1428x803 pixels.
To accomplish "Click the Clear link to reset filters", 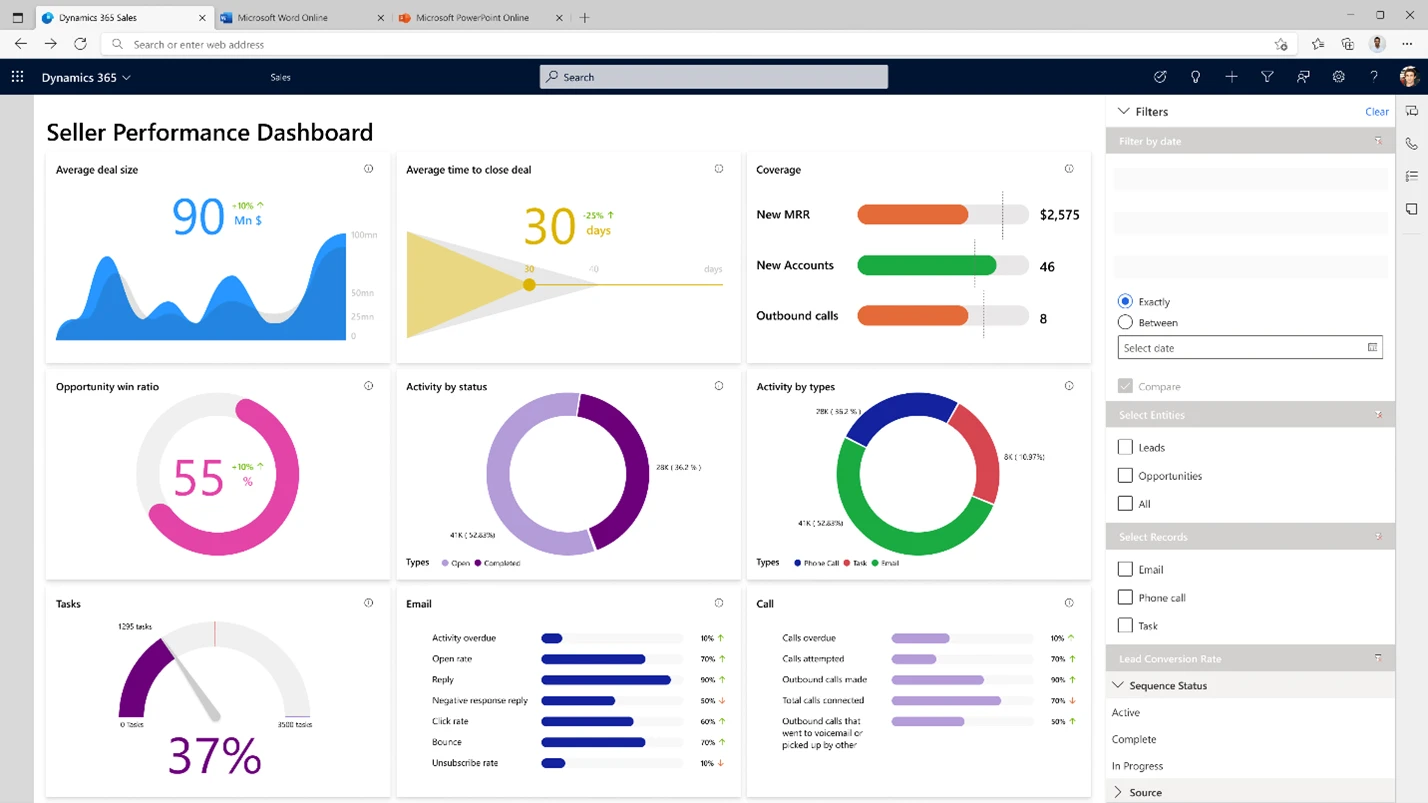I will coord(1376,111).
